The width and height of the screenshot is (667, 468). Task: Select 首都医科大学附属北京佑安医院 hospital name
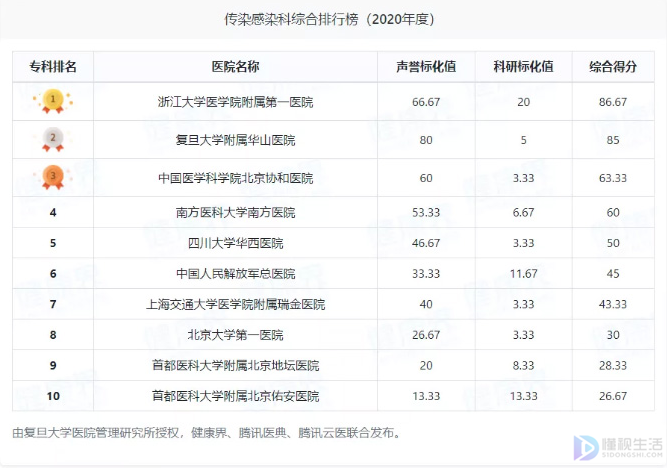tap(235, 396)
